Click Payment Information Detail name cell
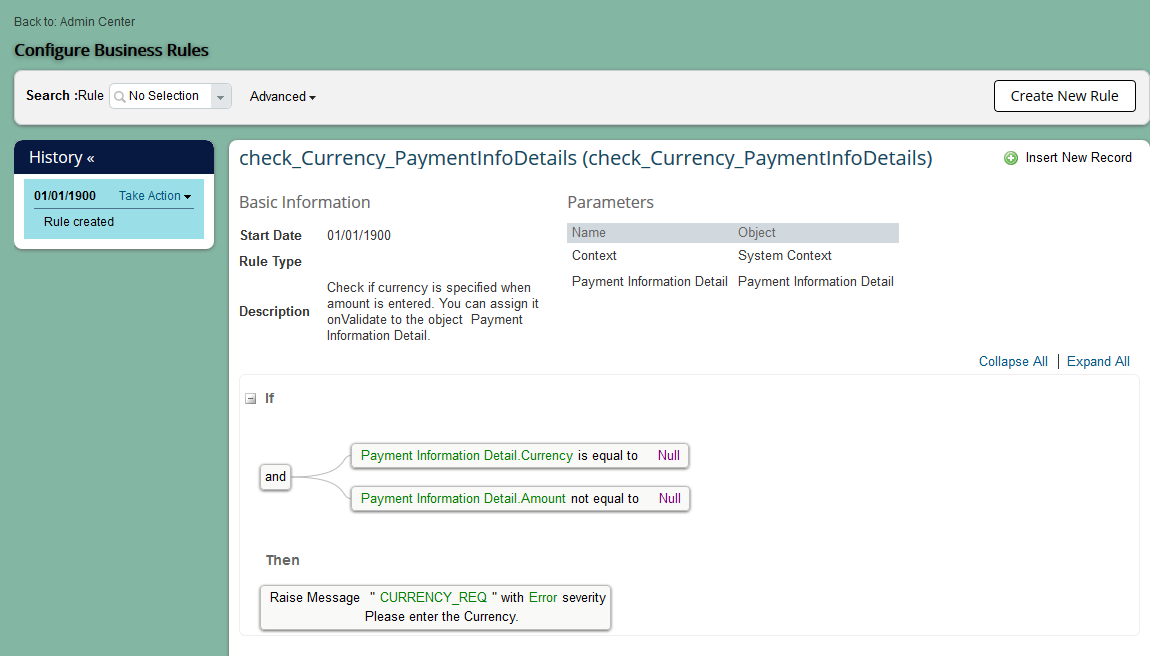The image size is (1150, 656). coord(649,282)
